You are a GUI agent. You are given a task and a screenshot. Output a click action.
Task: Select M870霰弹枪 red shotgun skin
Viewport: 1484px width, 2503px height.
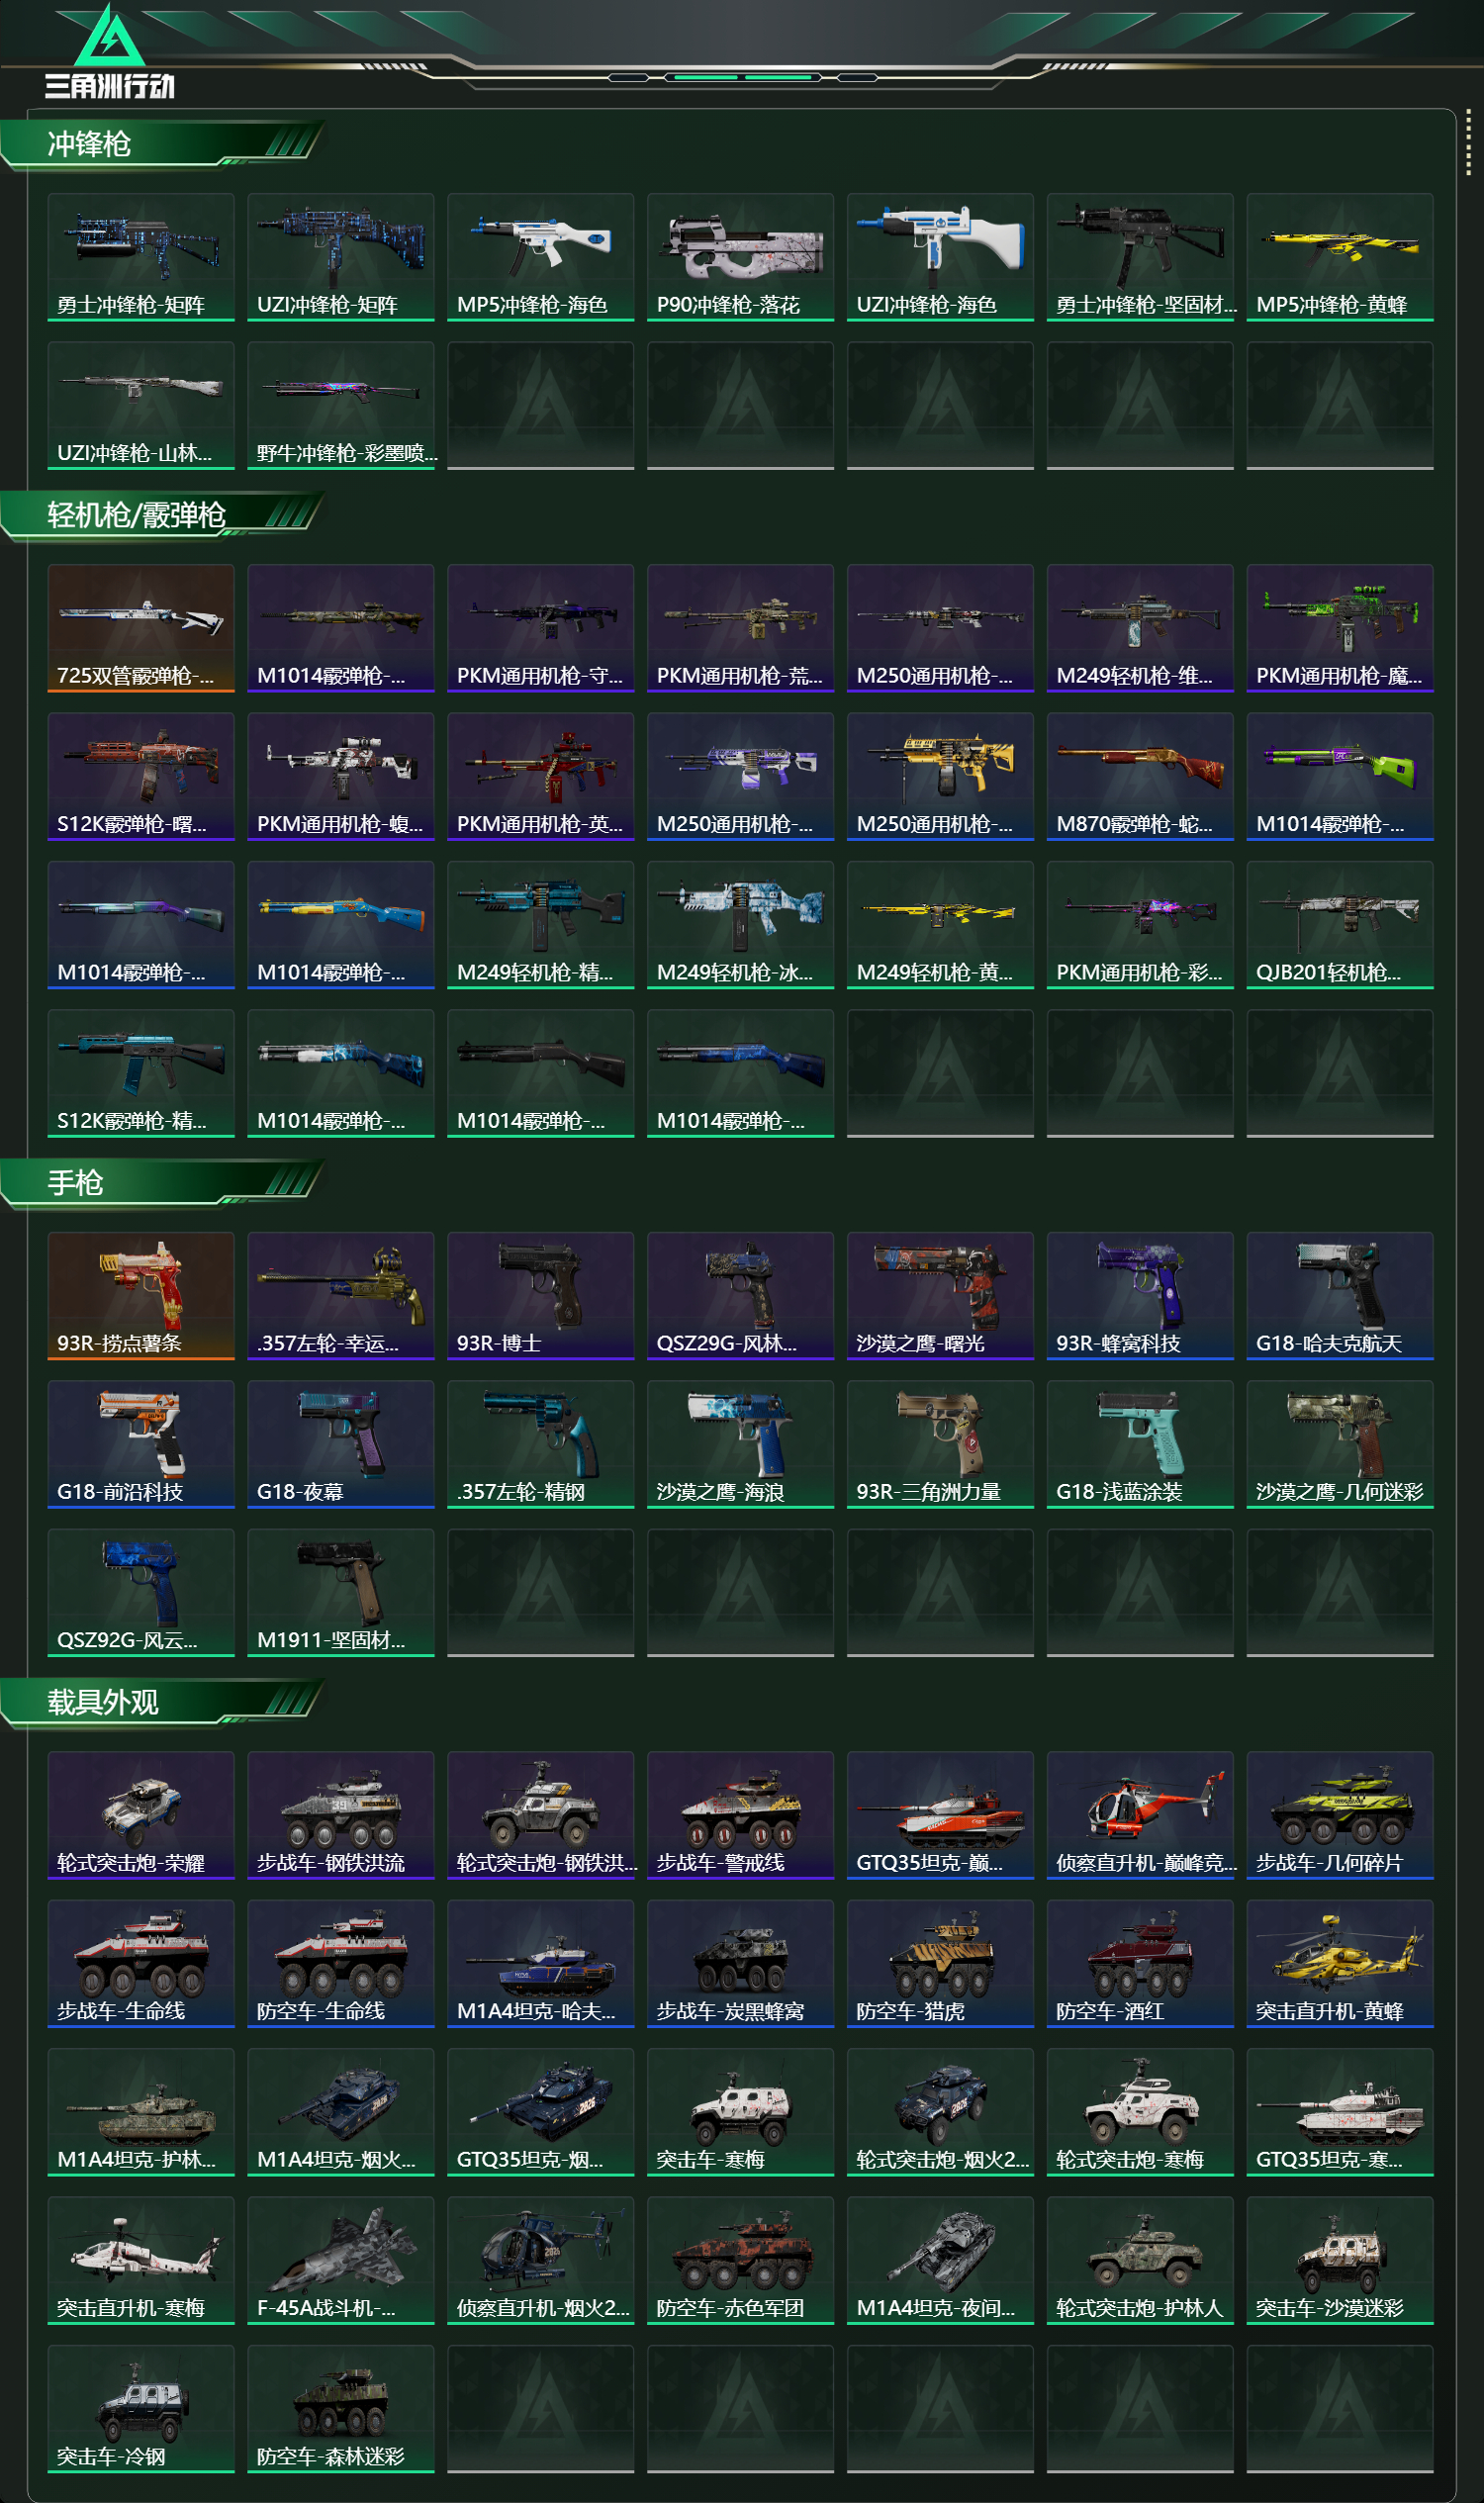pyautogui.click(x=1140, y=776)
